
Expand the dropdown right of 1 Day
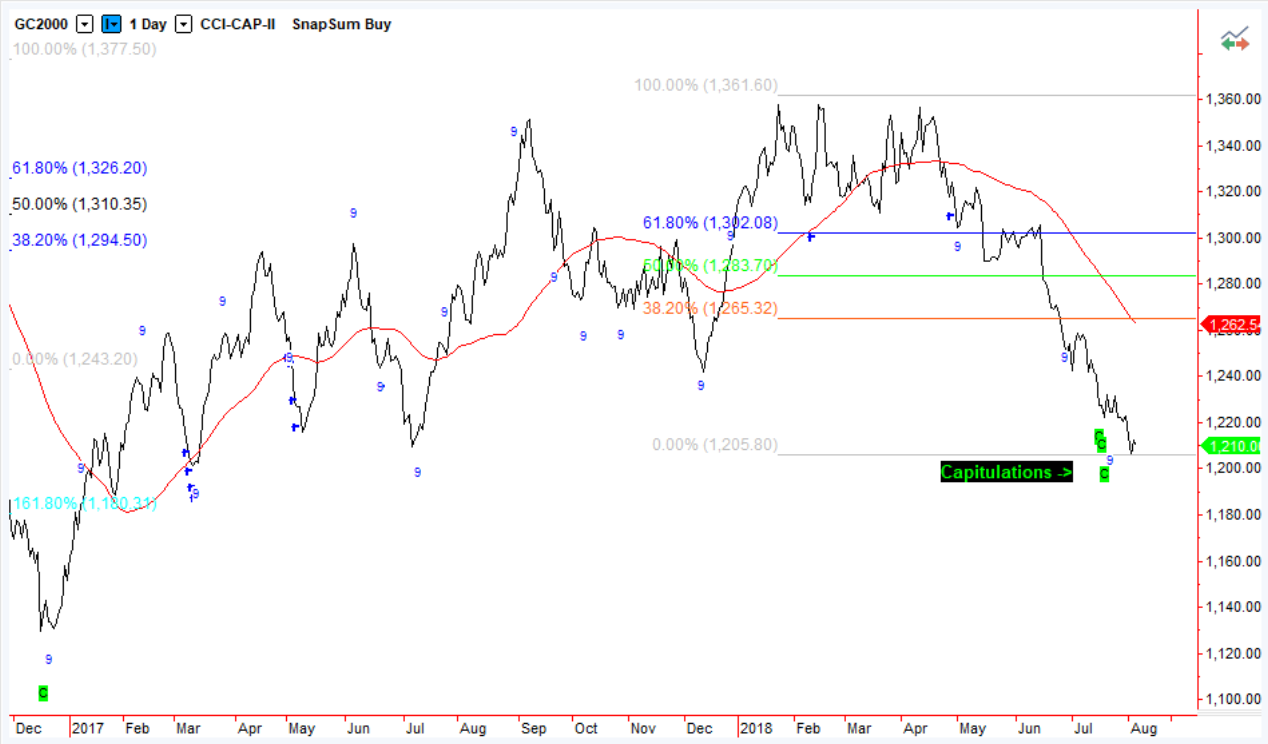point(182,24)
